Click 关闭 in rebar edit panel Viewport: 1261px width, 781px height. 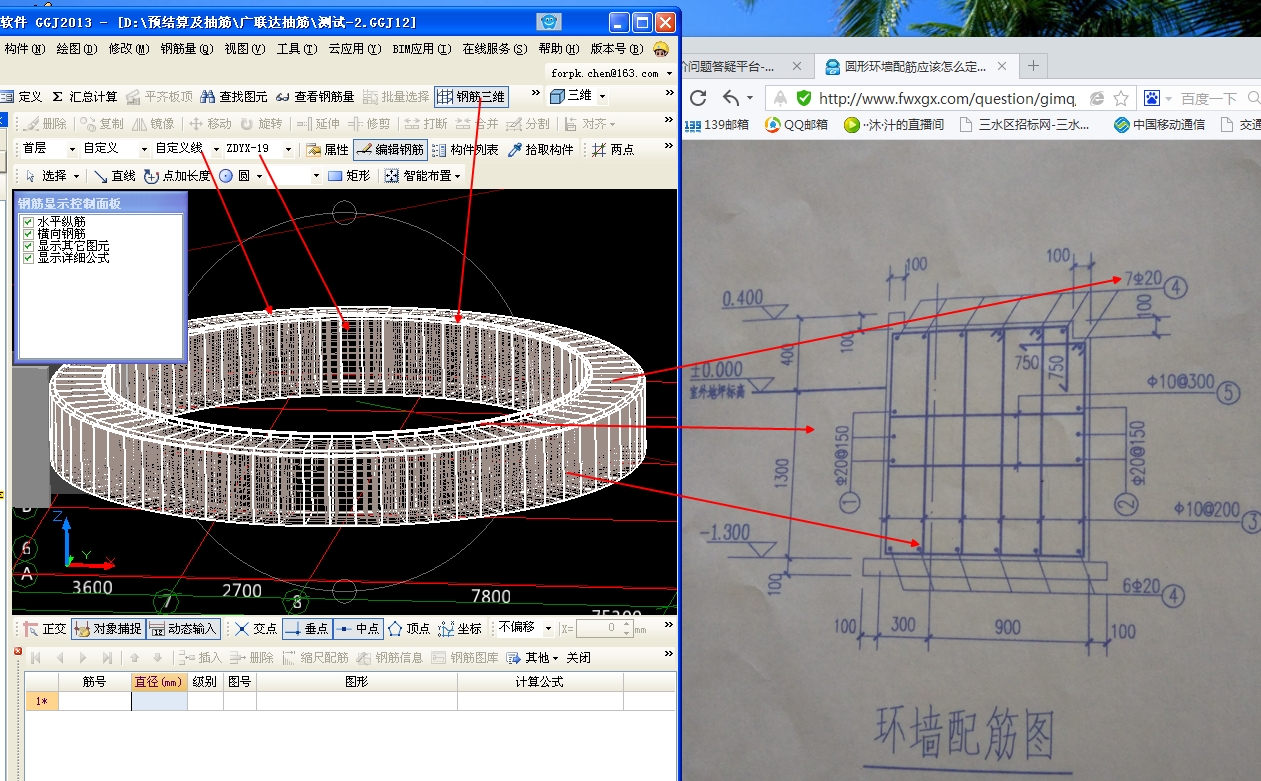[x=578, y=657]
